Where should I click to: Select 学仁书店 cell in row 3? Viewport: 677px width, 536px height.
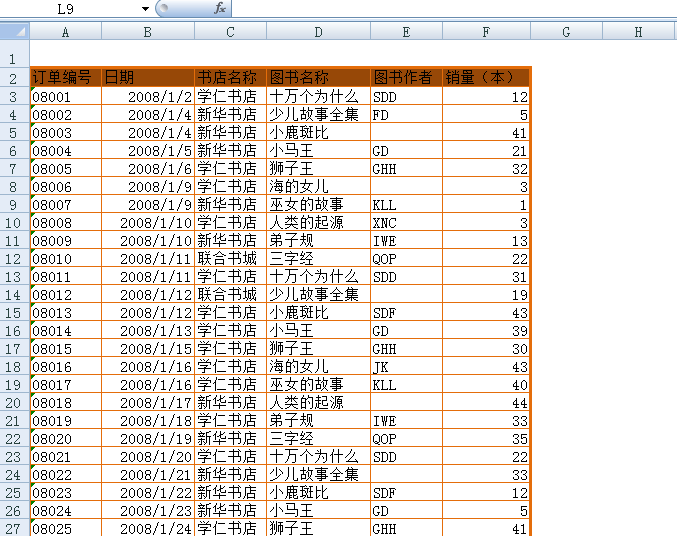pos(231,96)
